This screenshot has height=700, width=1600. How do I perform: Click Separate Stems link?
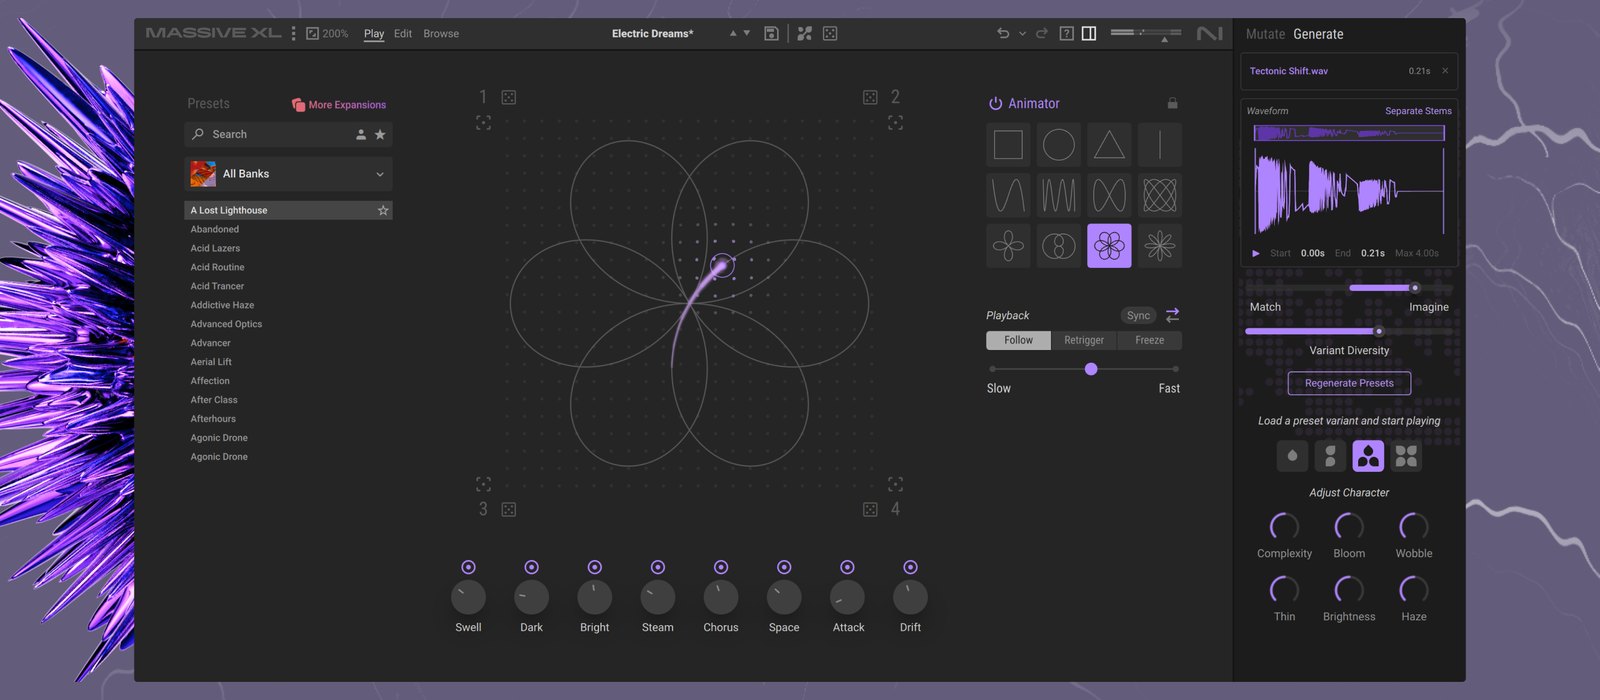click(x=1418, y=111)
